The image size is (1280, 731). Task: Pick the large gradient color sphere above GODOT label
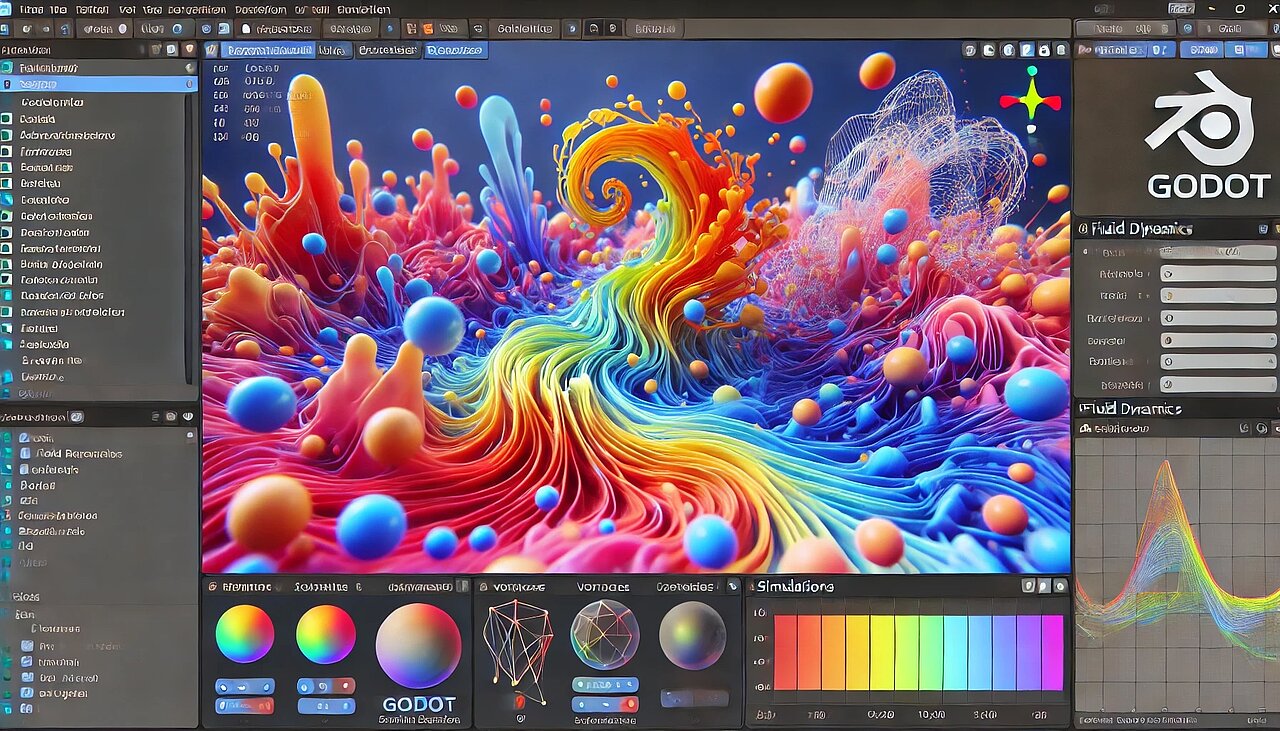[x=418, y=645]
